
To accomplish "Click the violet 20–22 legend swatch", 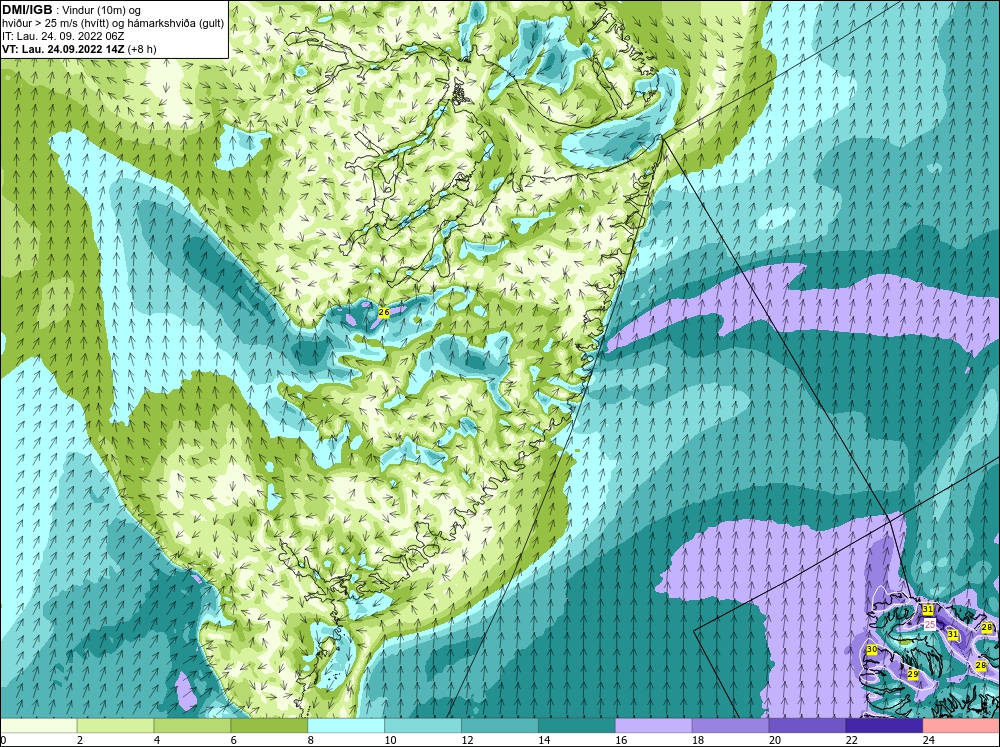I will pos(807,726).
